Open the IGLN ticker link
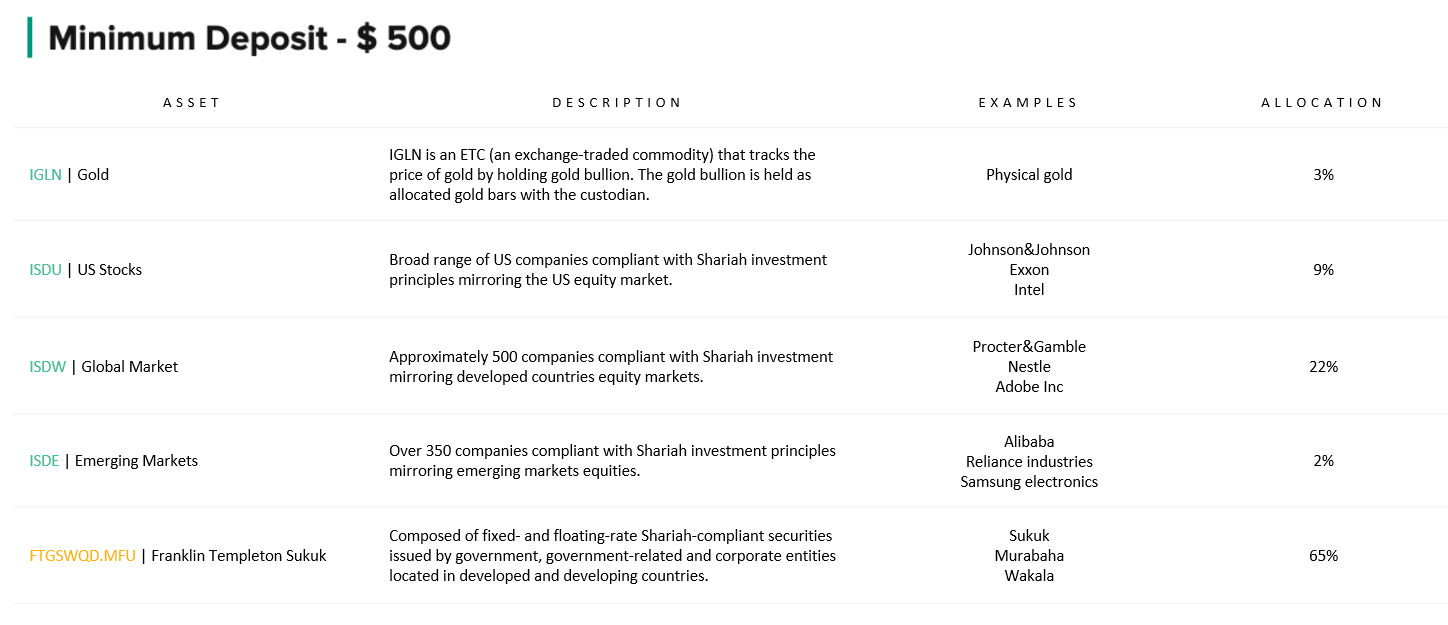The image size is (1448, 625). point(46,175)
